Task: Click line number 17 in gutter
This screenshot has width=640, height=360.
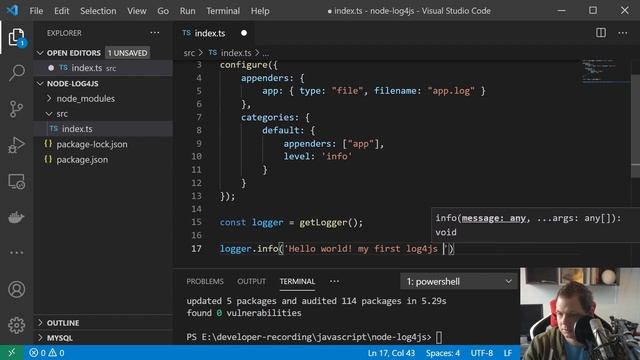Action: click(196, 249)
